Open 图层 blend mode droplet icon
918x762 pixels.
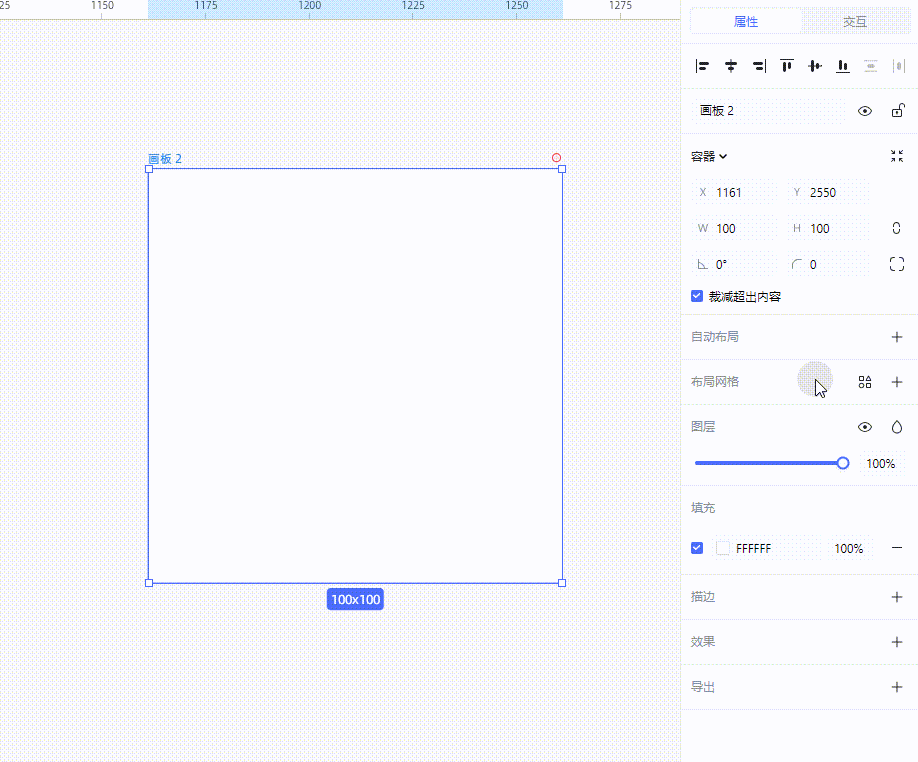point(897,427)
